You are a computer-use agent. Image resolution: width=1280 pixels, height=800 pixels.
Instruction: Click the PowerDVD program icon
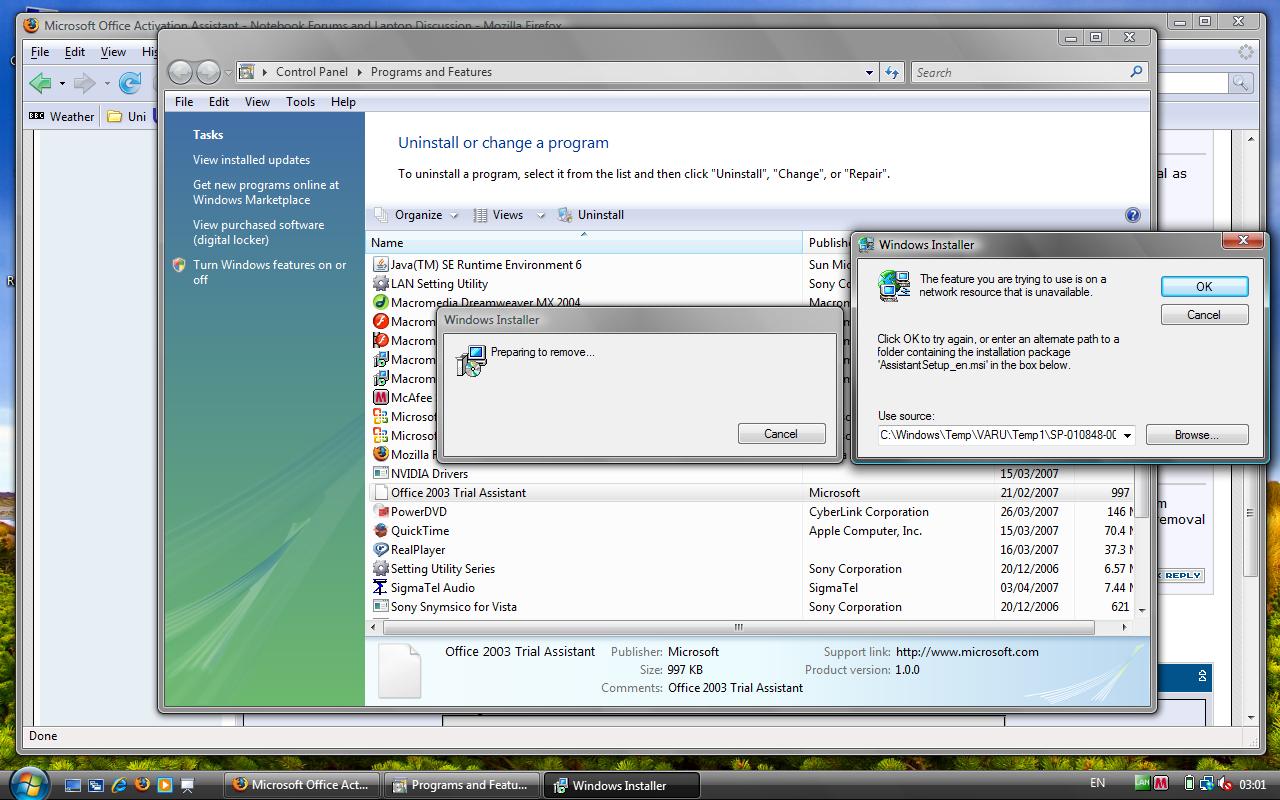pos(380,511)
